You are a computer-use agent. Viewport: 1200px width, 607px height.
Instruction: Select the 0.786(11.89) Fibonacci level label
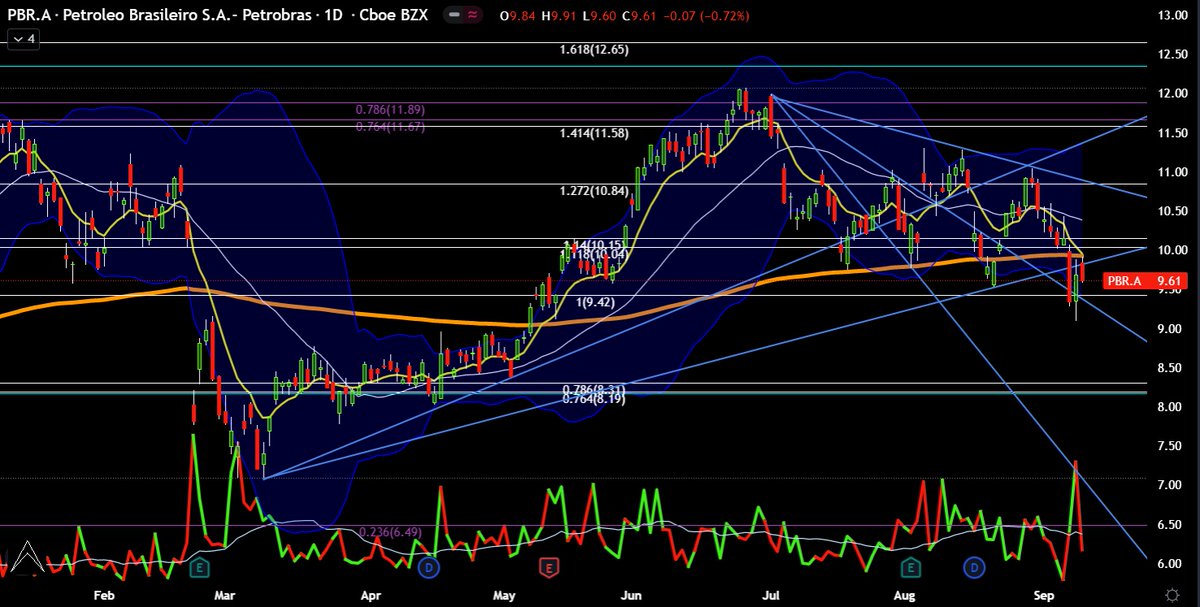click(390, 110)
